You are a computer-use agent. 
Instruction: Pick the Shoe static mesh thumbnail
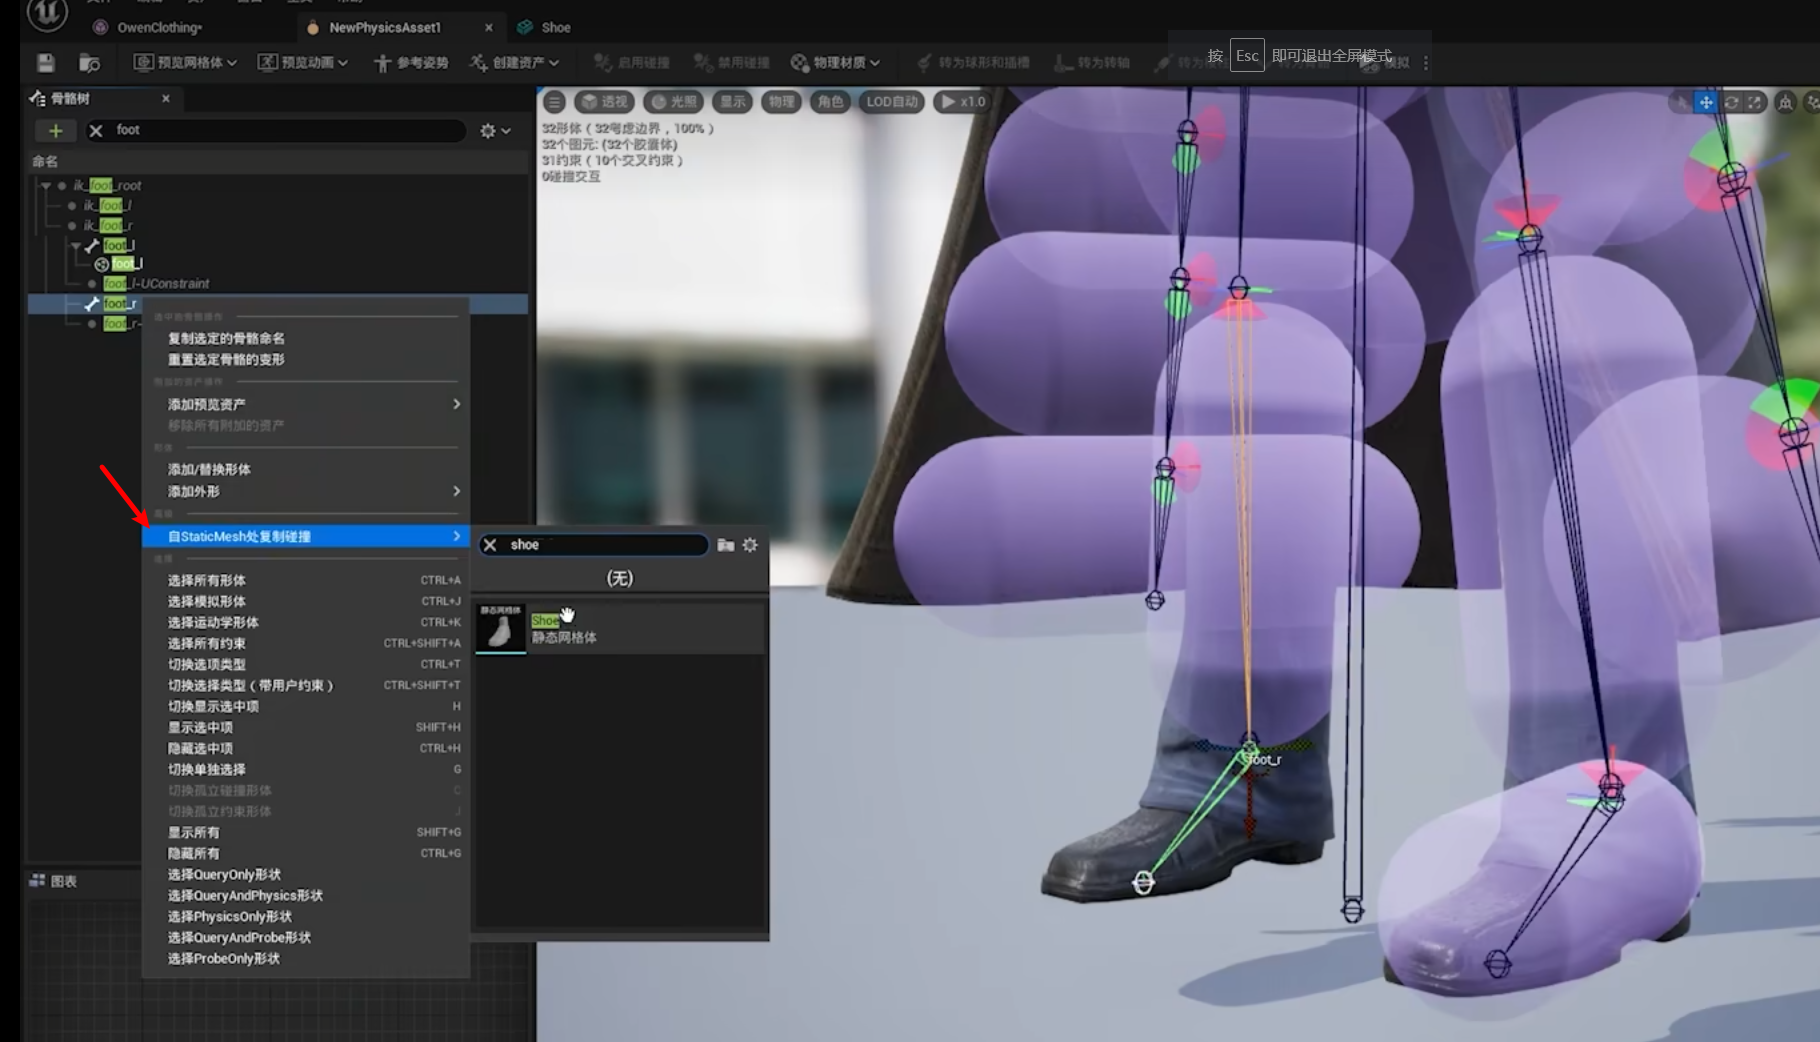tap(500, 629)
